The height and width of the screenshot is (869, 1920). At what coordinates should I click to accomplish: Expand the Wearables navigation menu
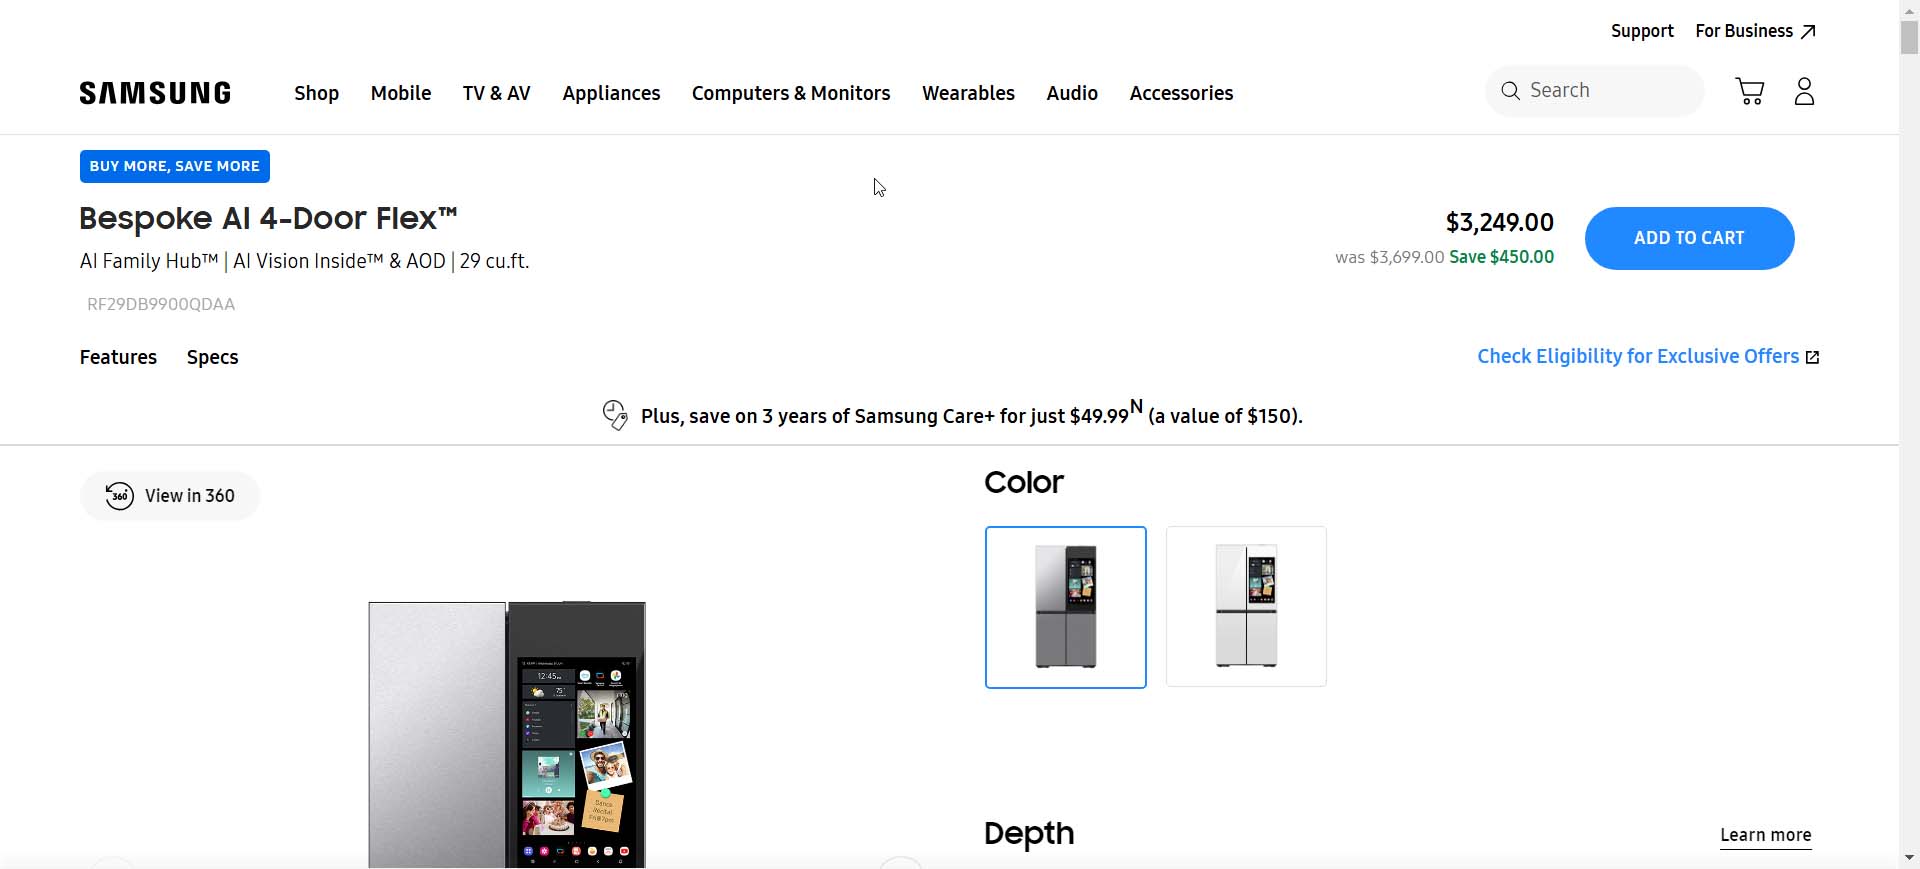(x=967, y=93)
